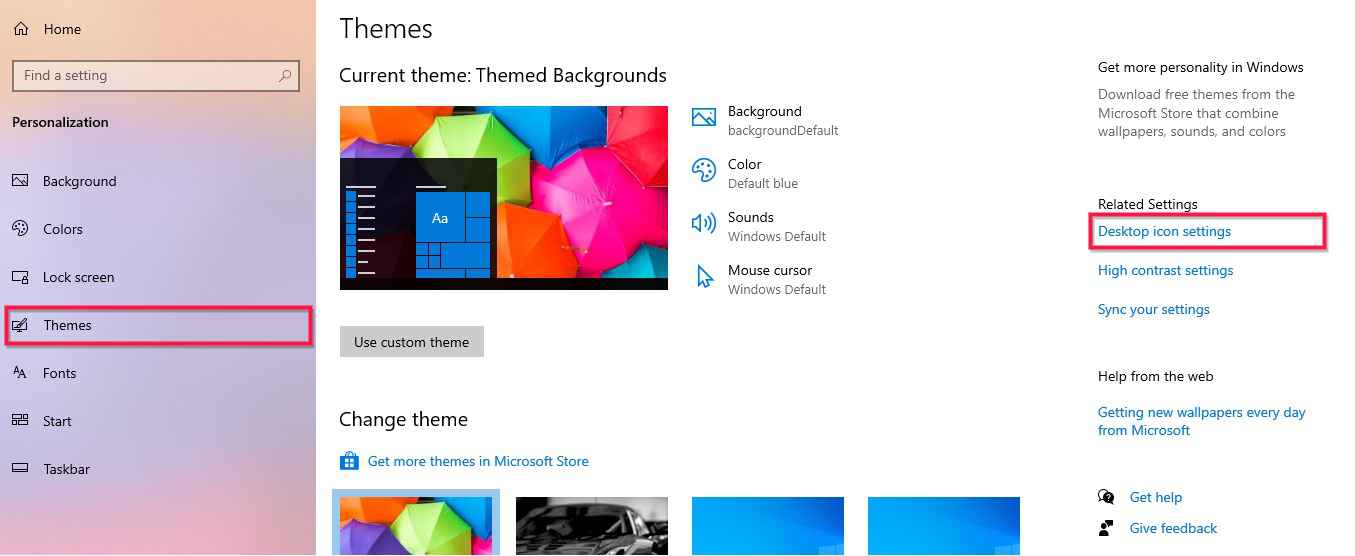The width and height of the screenshot is (1355, 556).
Task: Click the Get help link
Action: [1156, 497]
